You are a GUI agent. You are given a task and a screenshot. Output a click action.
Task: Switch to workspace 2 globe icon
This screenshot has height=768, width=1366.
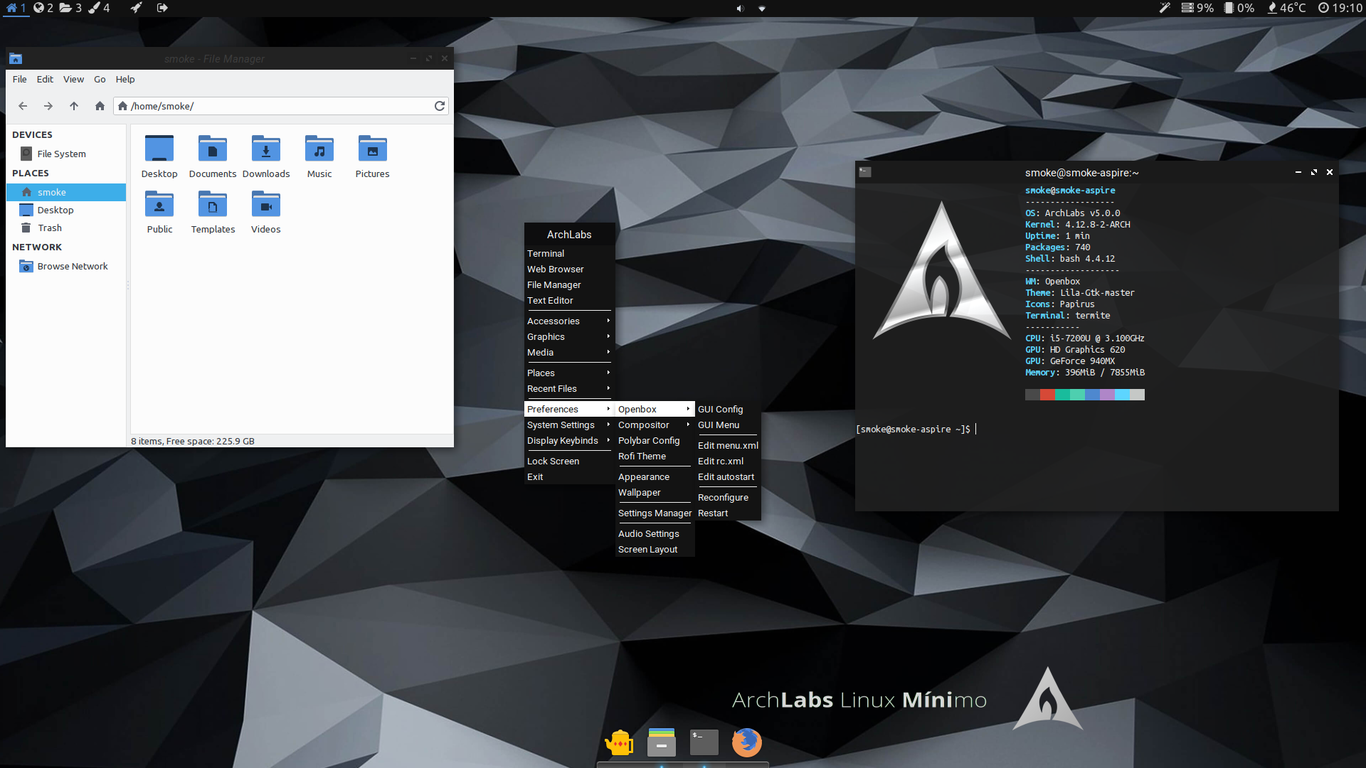[38, 7]
